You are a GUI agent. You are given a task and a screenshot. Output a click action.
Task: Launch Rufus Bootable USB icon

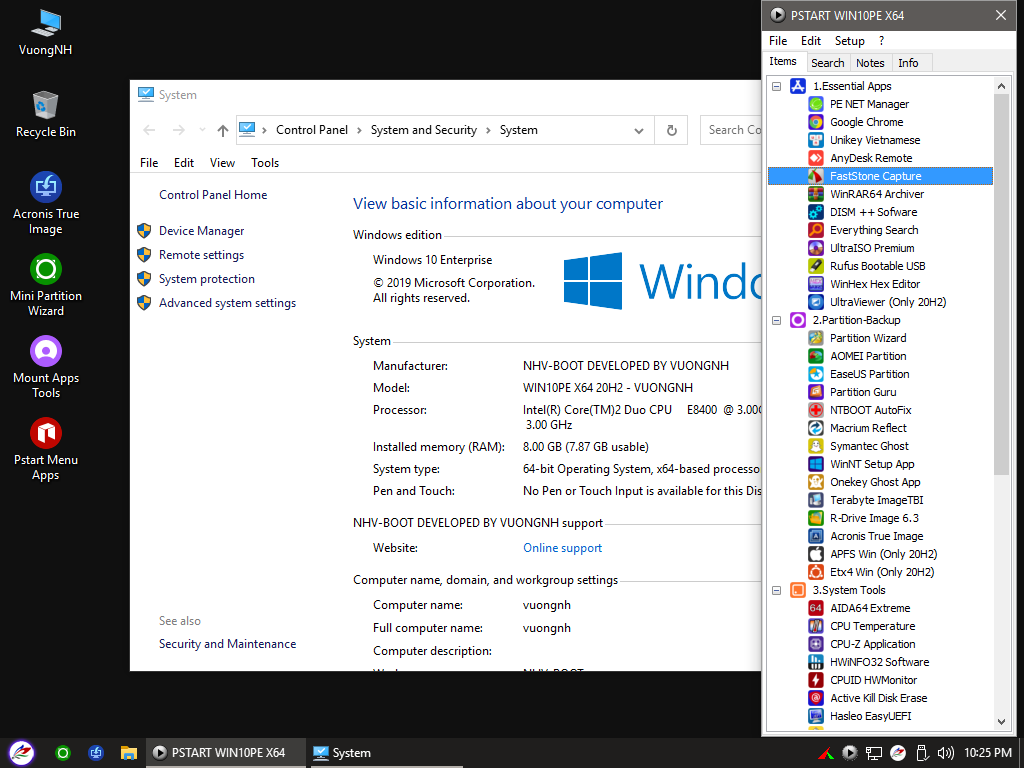[816, 266]
